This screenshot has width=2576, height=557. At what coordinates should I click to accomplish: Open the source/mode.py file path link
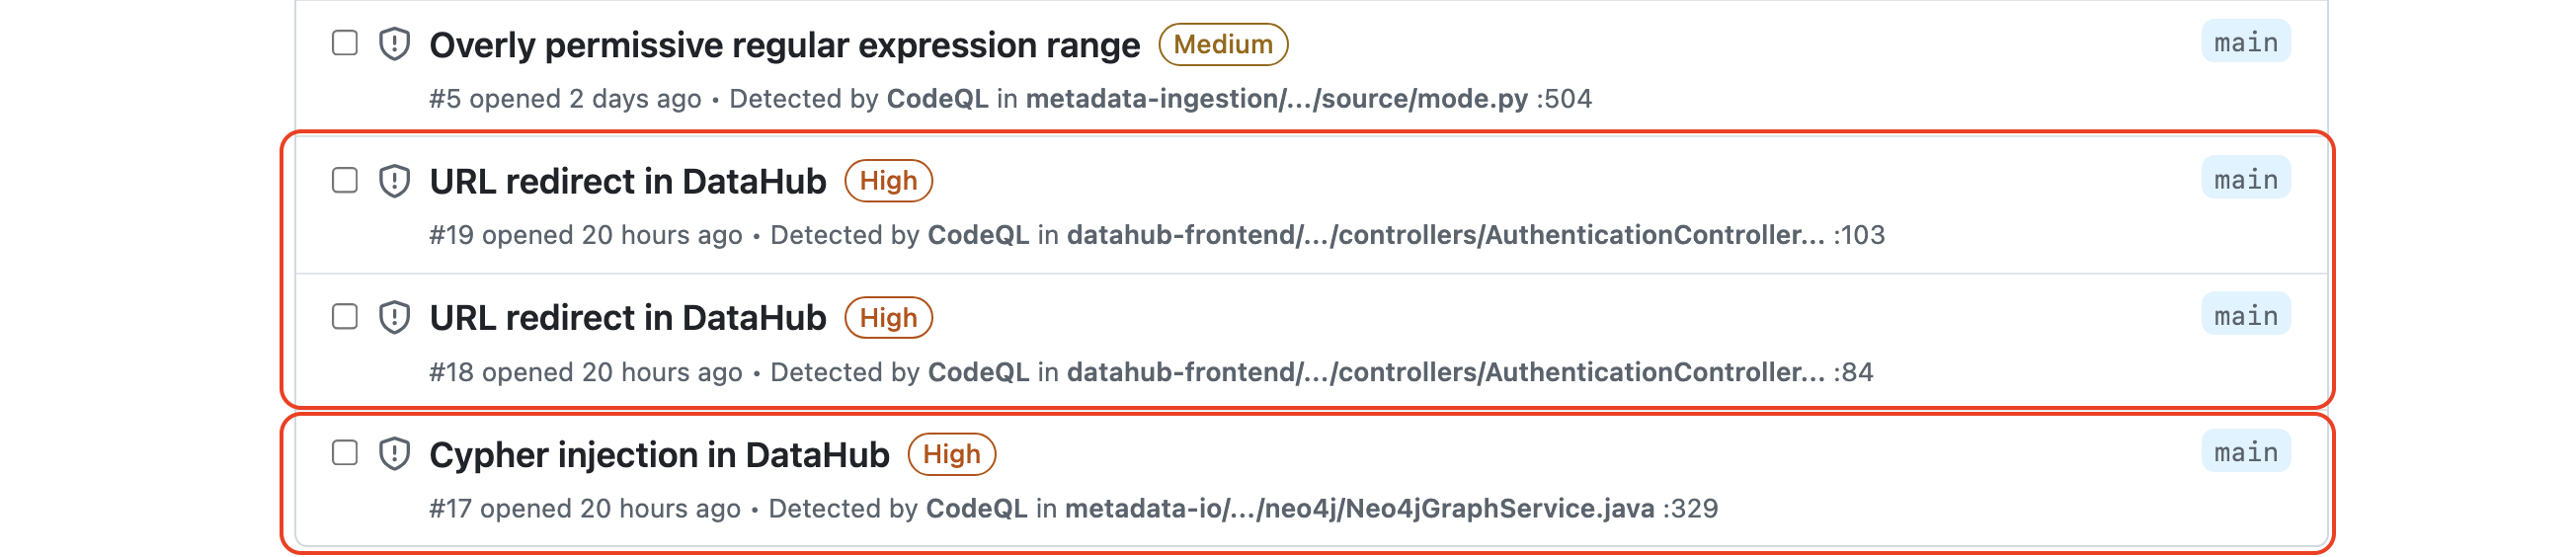click(x=1276, y=99)
